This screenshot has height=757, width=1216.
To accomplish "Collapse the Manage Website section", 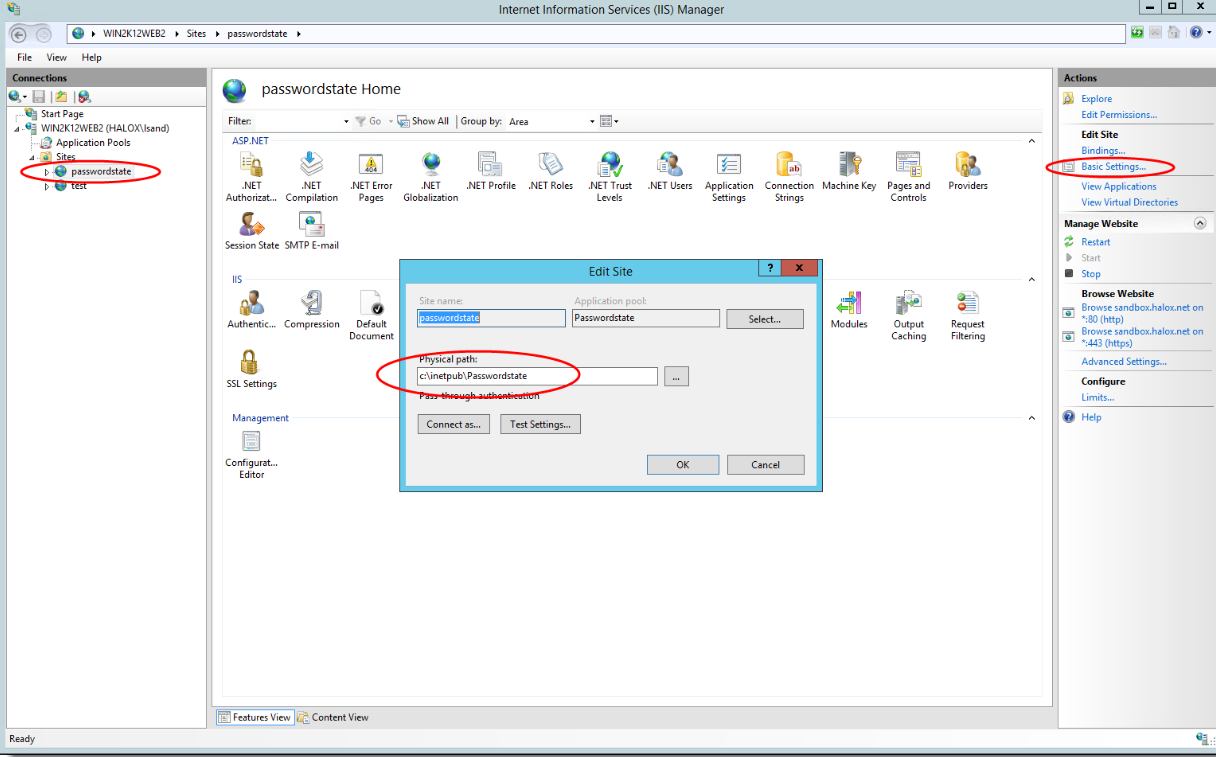I will tap(1200, 224).
